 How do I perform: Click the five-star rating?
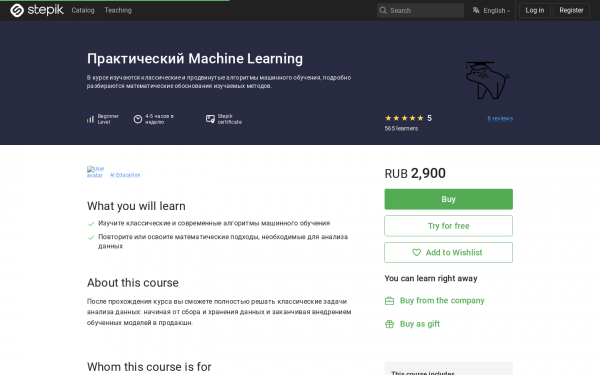(x=404, y=118)
